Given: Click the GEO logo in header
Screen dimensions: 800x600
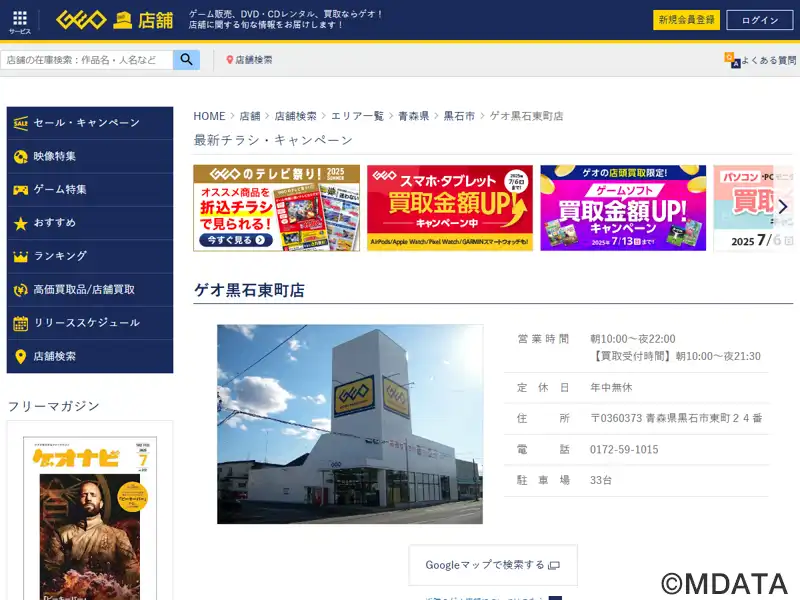Looking at the screenshot, I should tap(81, 20).
